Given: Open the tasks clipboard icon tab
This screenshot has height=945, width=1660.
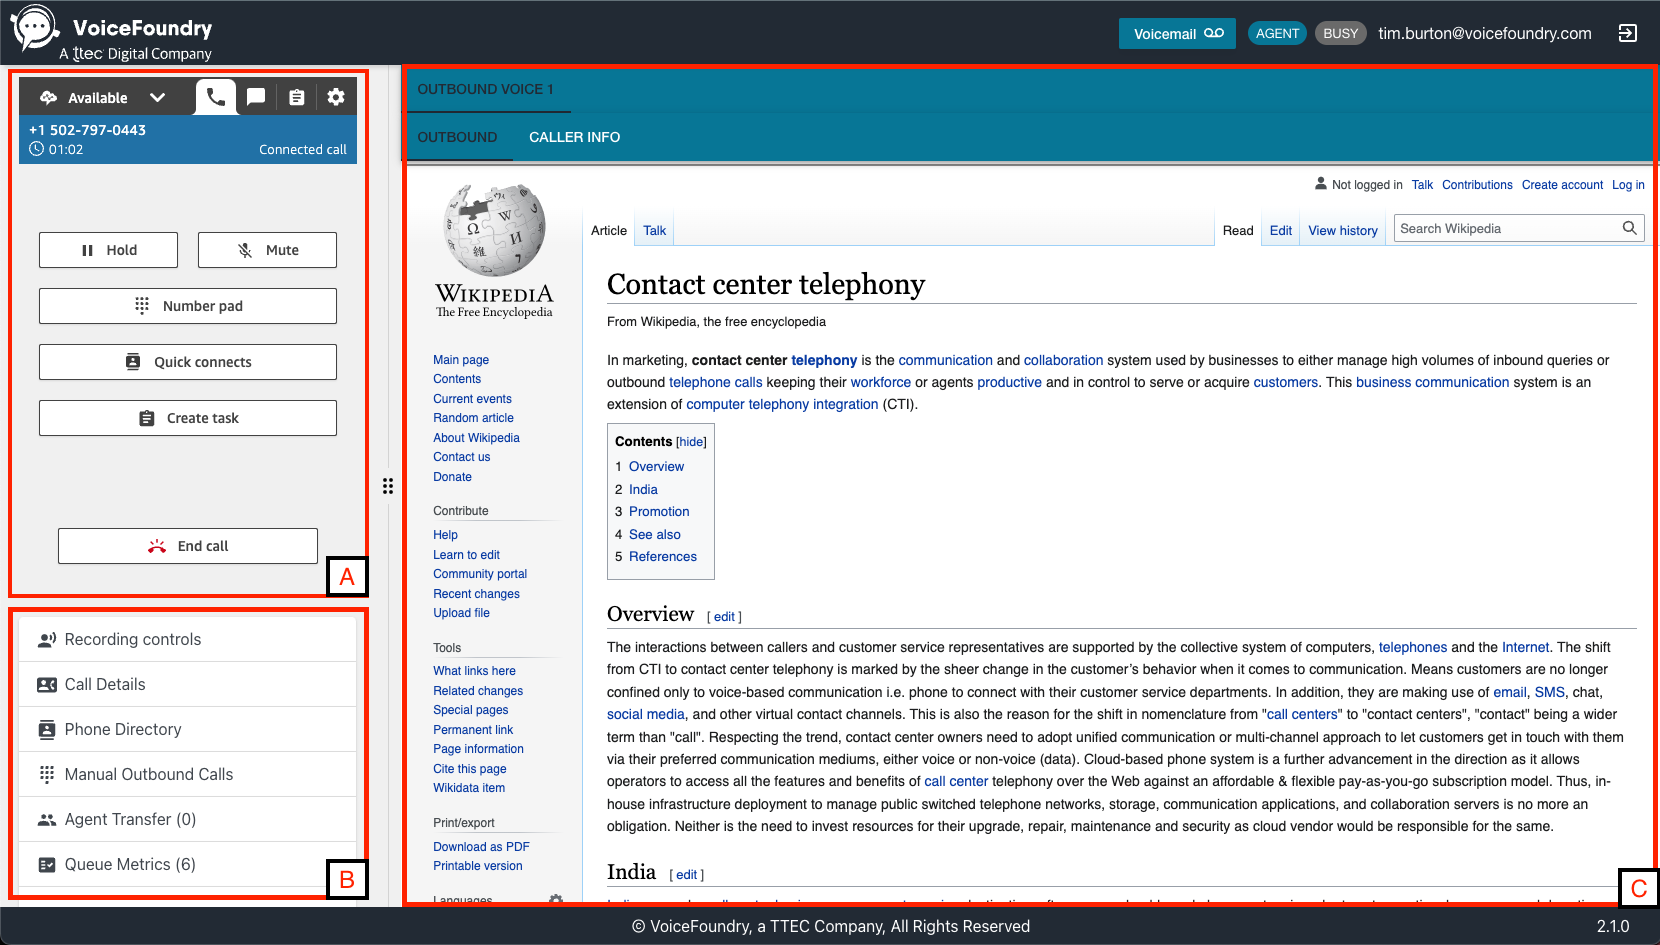Looking at the screenshot, I should (x=297, y=97).
